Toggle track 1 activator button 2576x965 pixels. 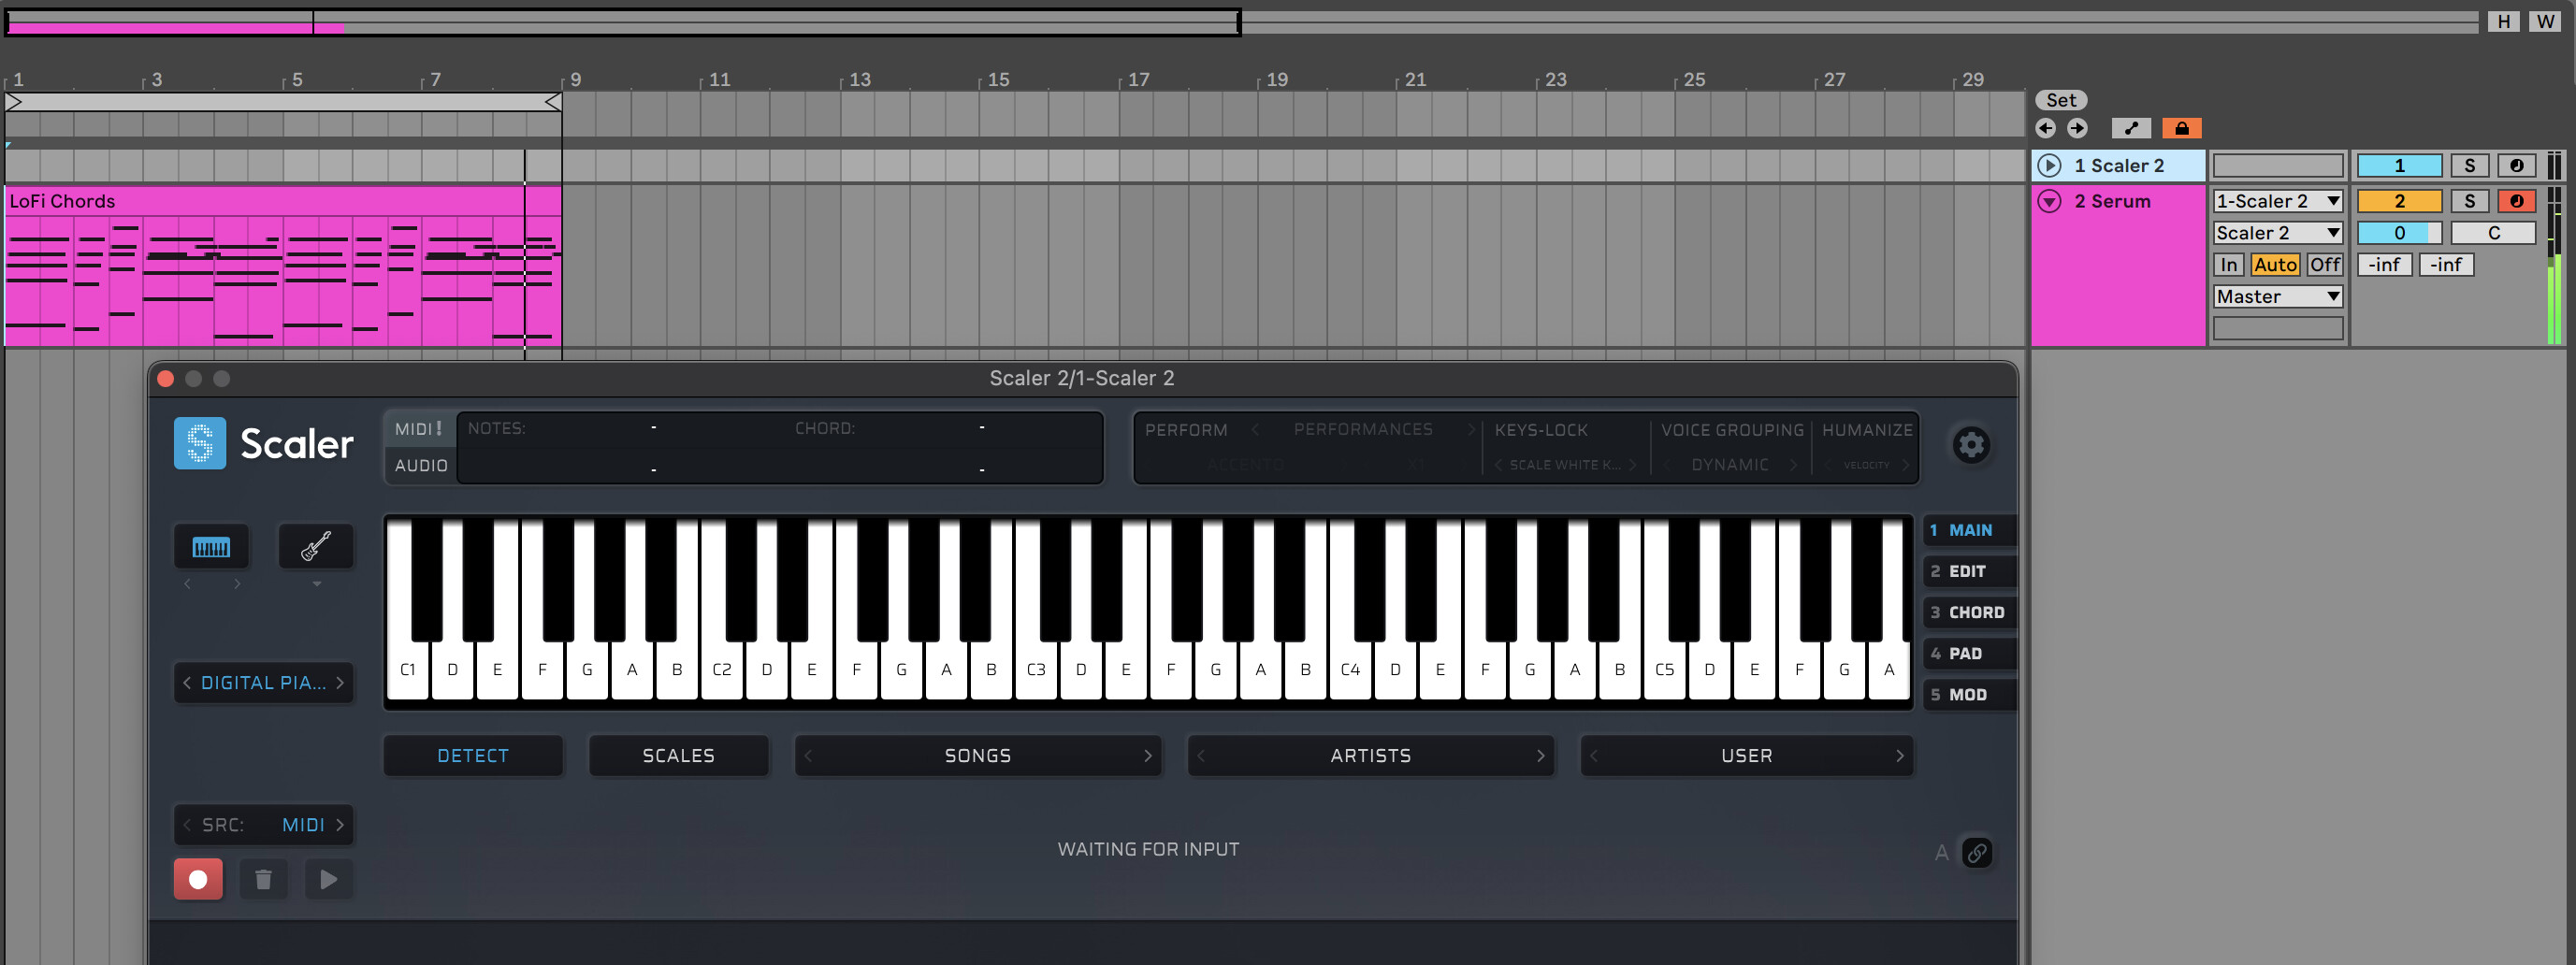[x=2399, y=166]
